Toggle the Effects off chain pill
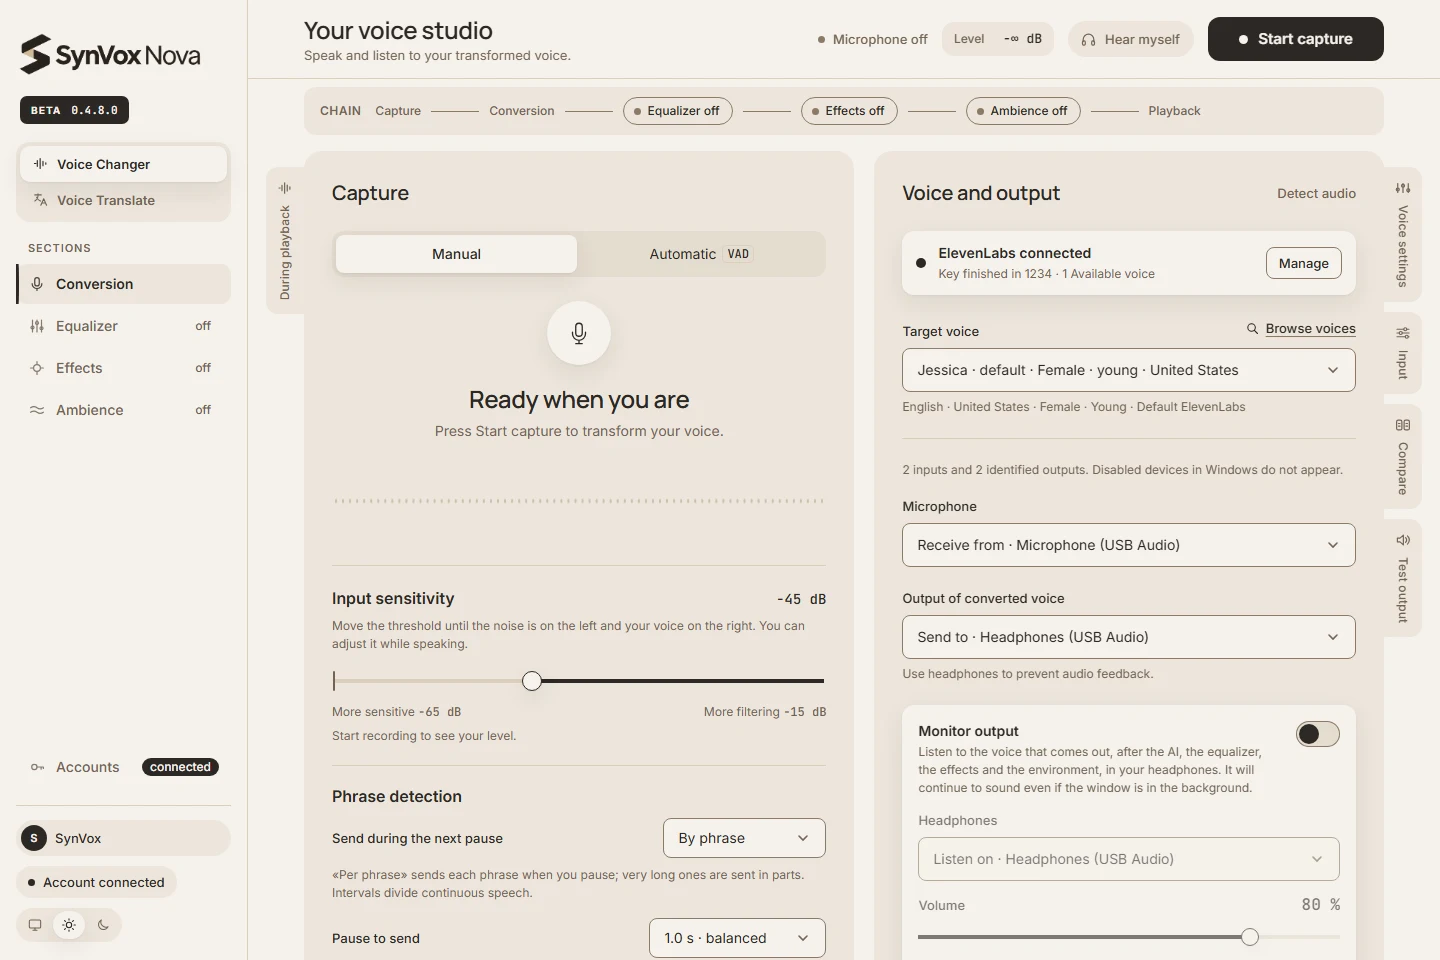This screenshot has height=960, width=1440. pyautogui.click(x=849, y=111)
